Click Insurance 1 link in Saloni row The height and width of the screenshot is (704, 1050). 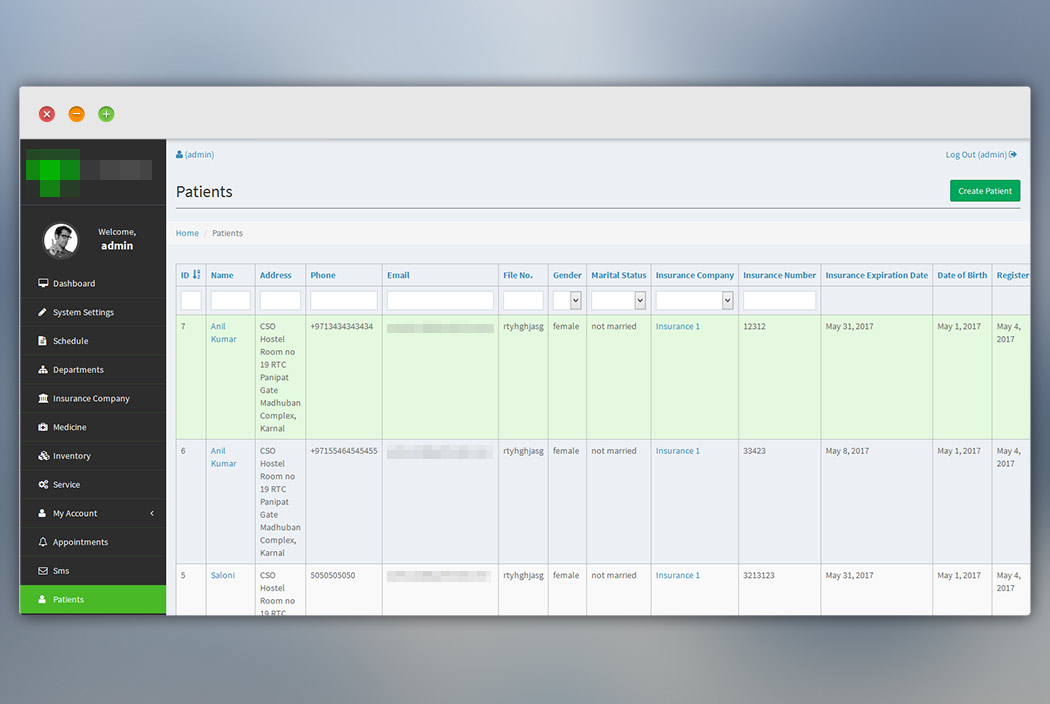[677, 575]
